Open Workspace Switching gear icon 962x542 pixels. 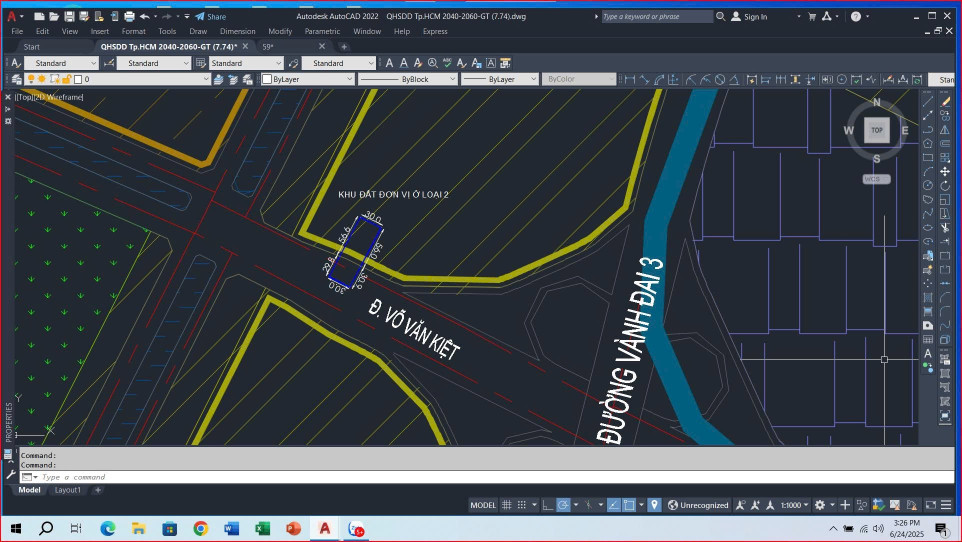point(820,505)
